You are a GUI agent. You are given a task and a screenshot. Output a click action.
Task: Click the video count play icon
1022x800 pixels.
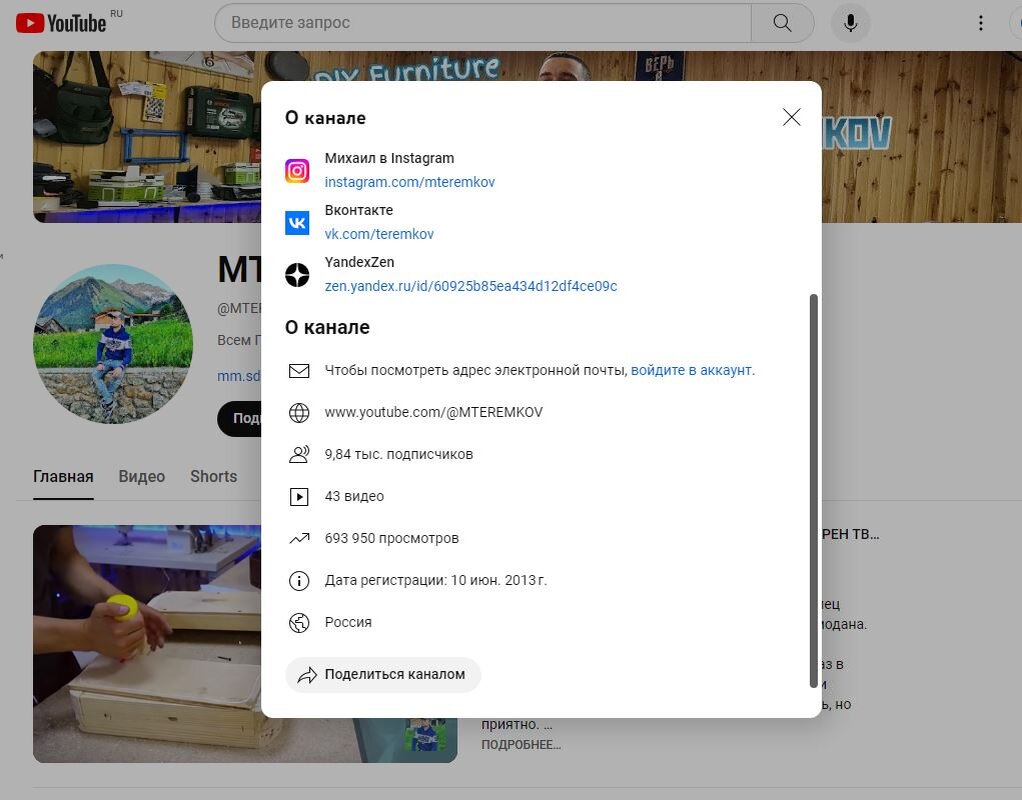299,497
